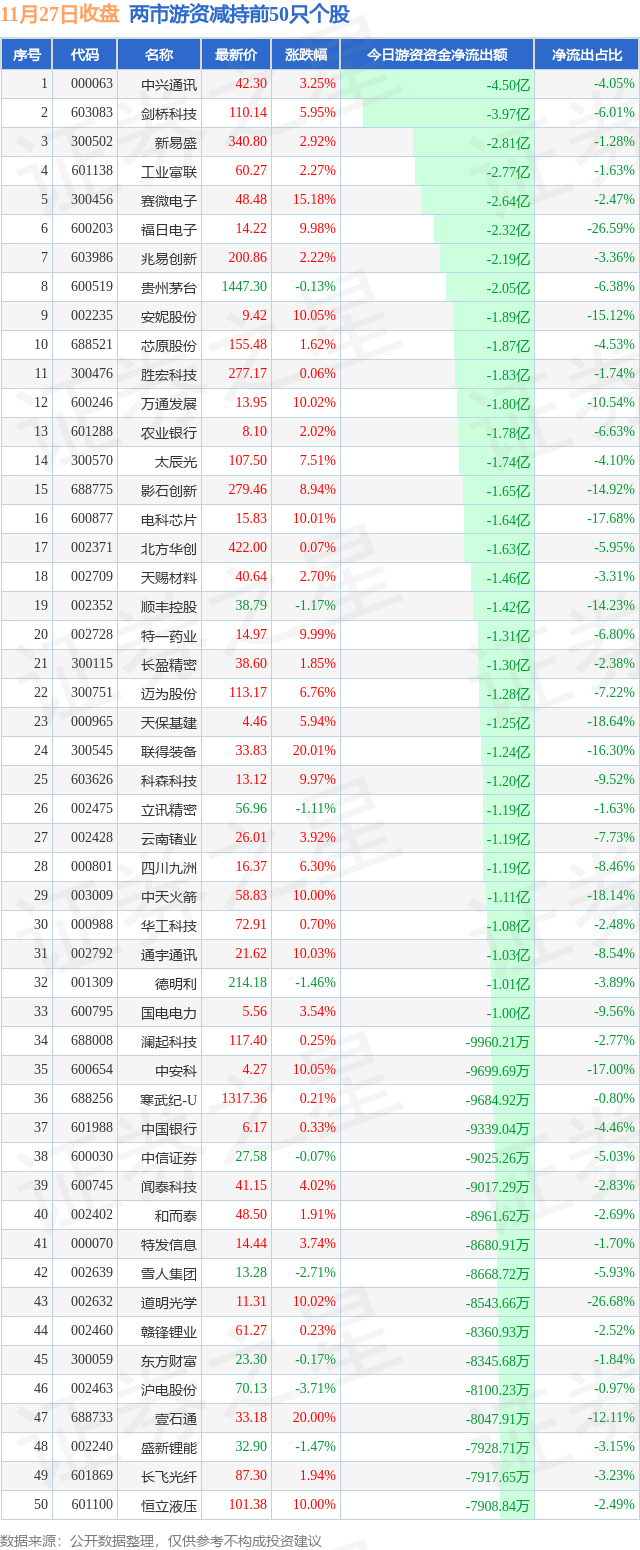Click the 名称 column header
This screenshot has height=1550, width=640.
(159, 55)
